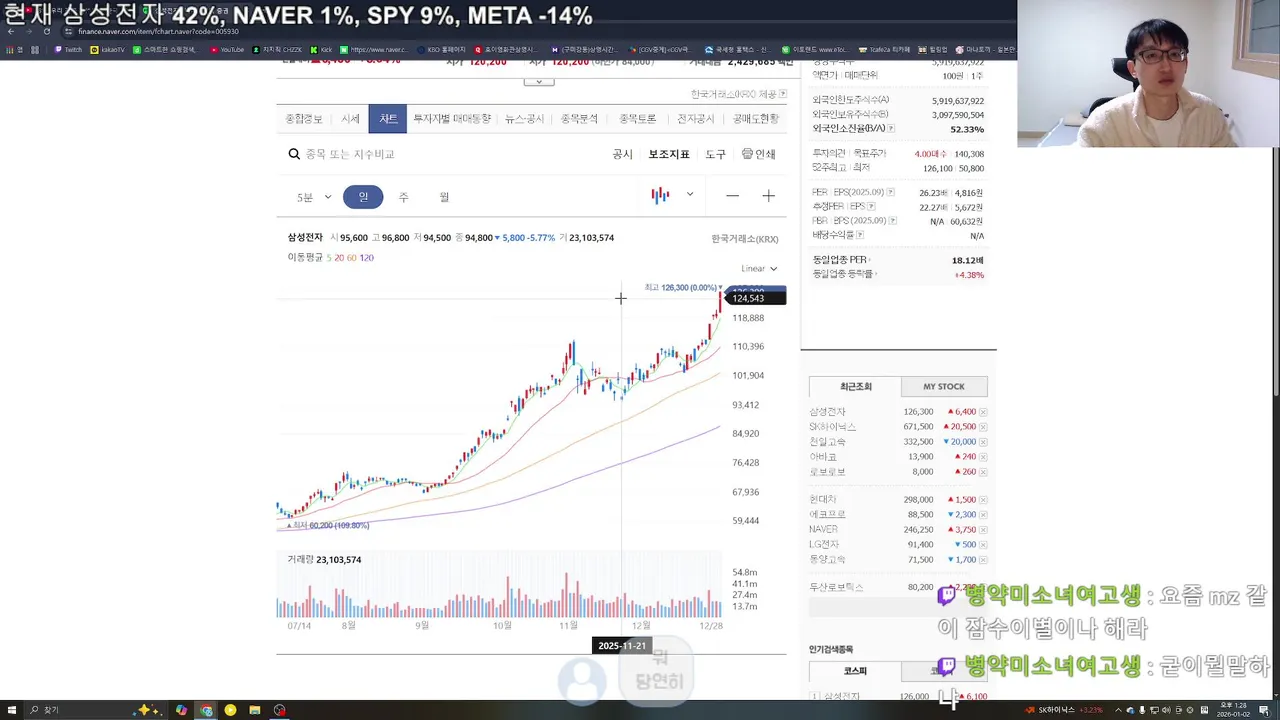1280x720 pixels.
Task: Click the 이동평균 120 period label
Action: (x=366, y=258)
